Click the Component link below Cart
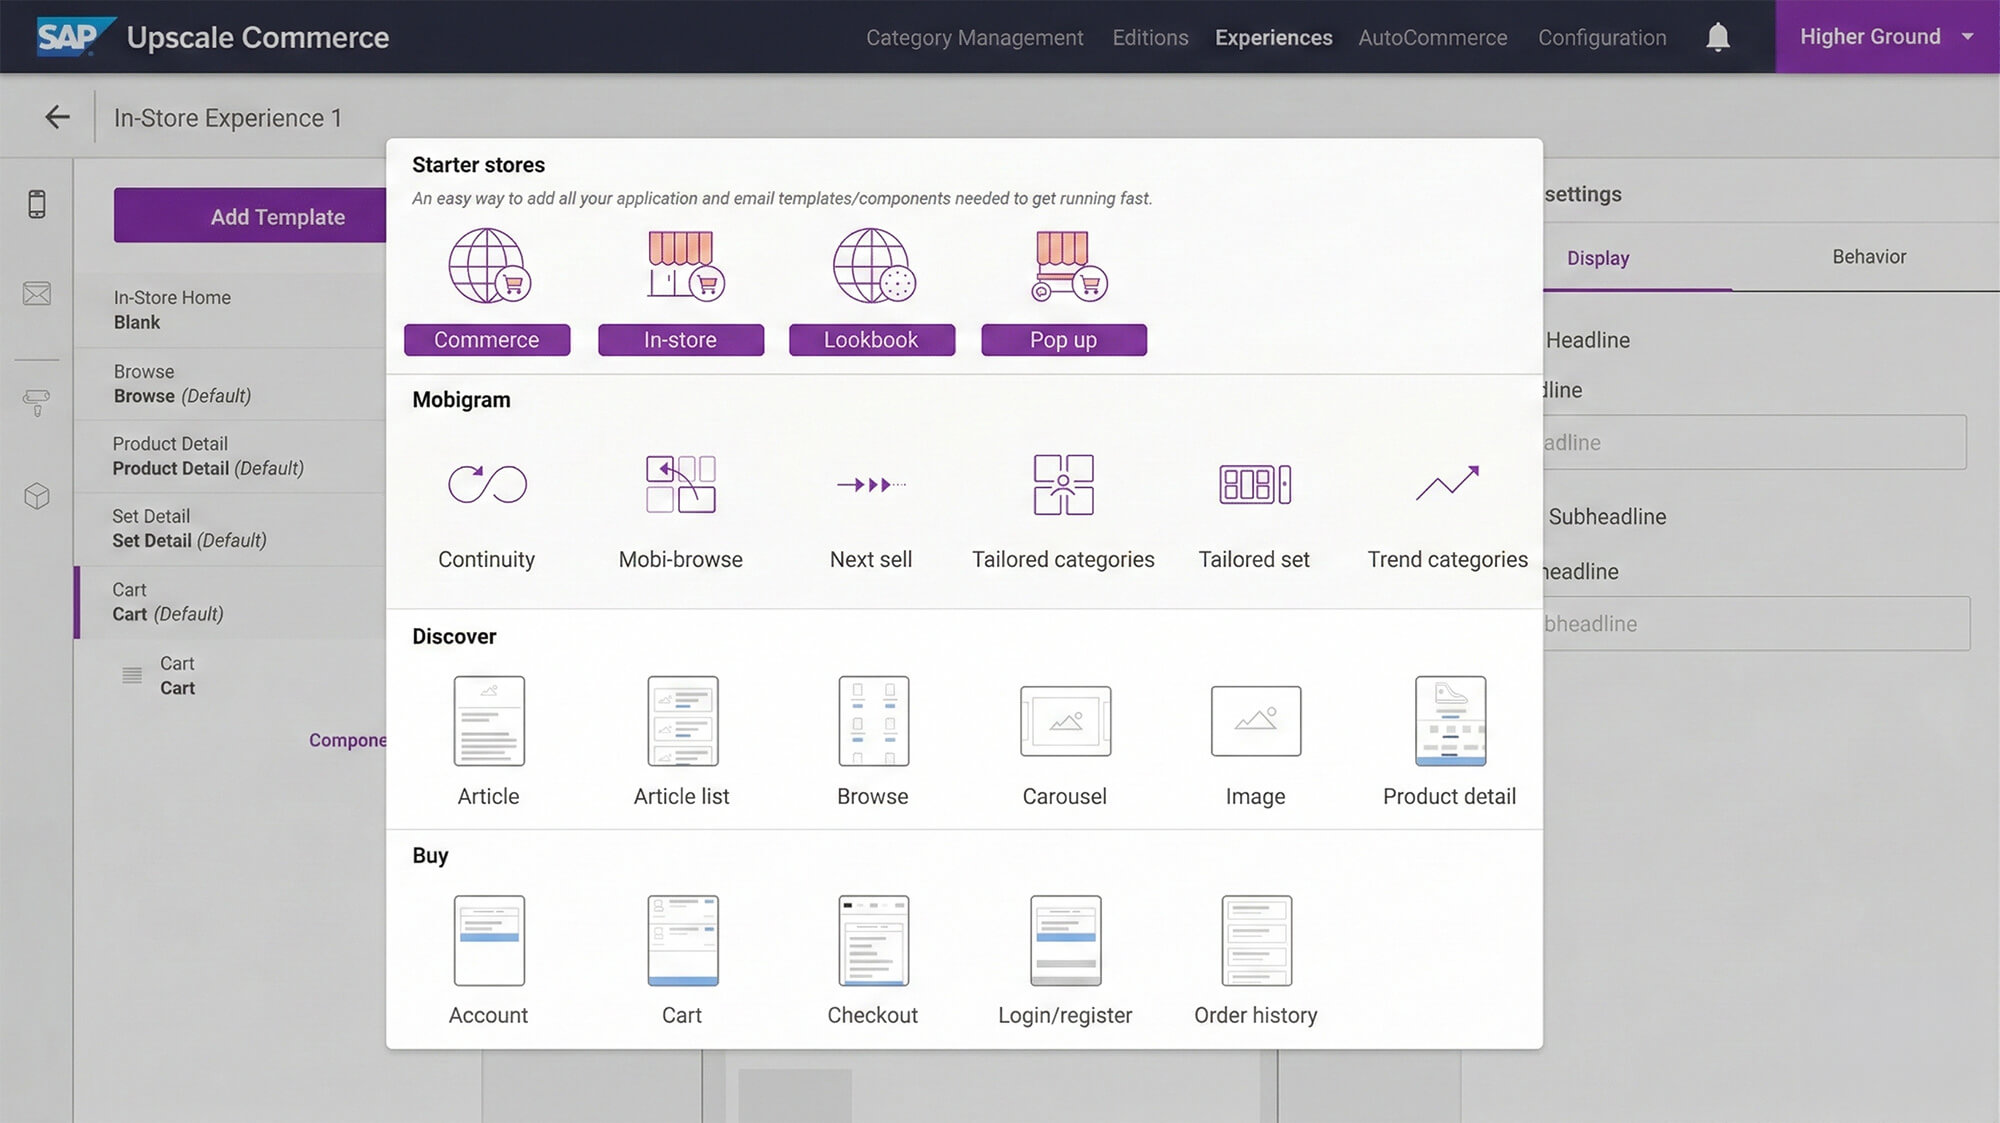Image resolution: width=2000 pixels, height=1123 pixels. coord(347,740)
